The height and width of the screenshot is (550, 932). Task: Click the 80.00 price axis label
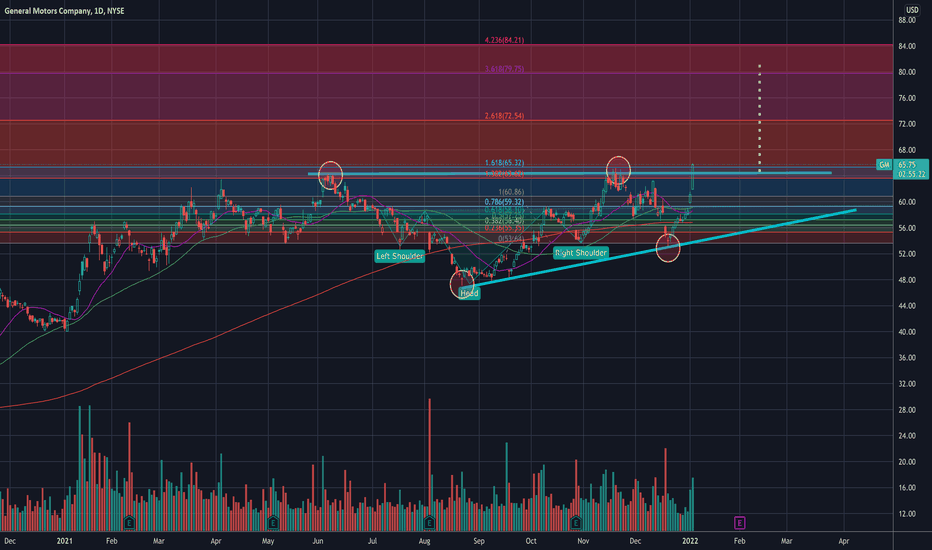pos(906,72)
